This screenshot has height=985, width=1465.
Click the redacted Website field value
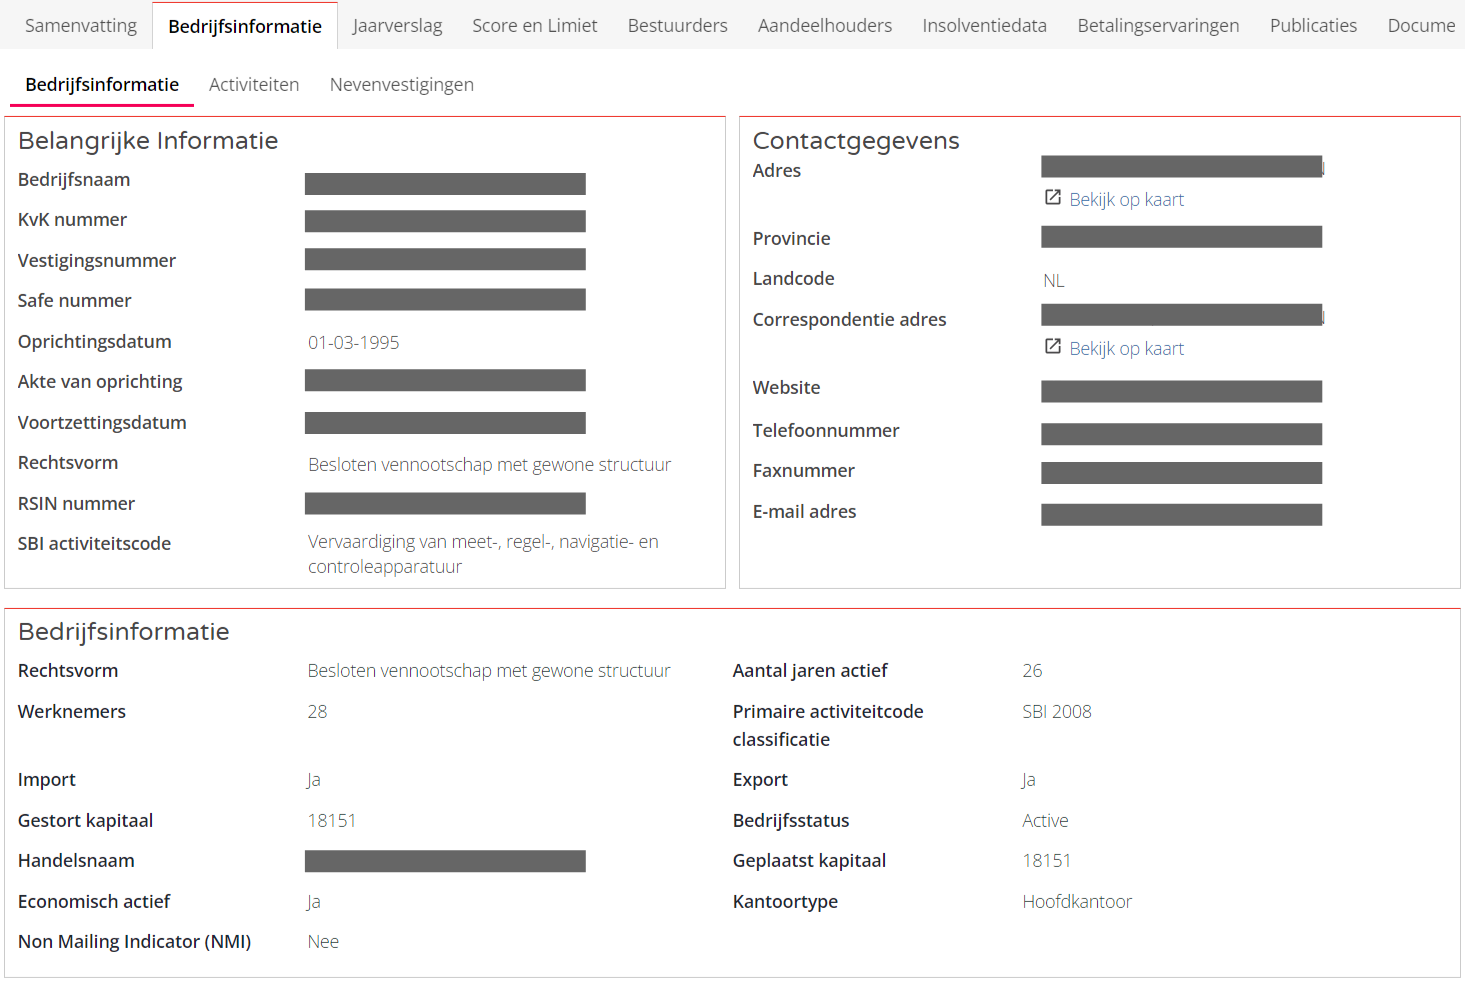1181,391
